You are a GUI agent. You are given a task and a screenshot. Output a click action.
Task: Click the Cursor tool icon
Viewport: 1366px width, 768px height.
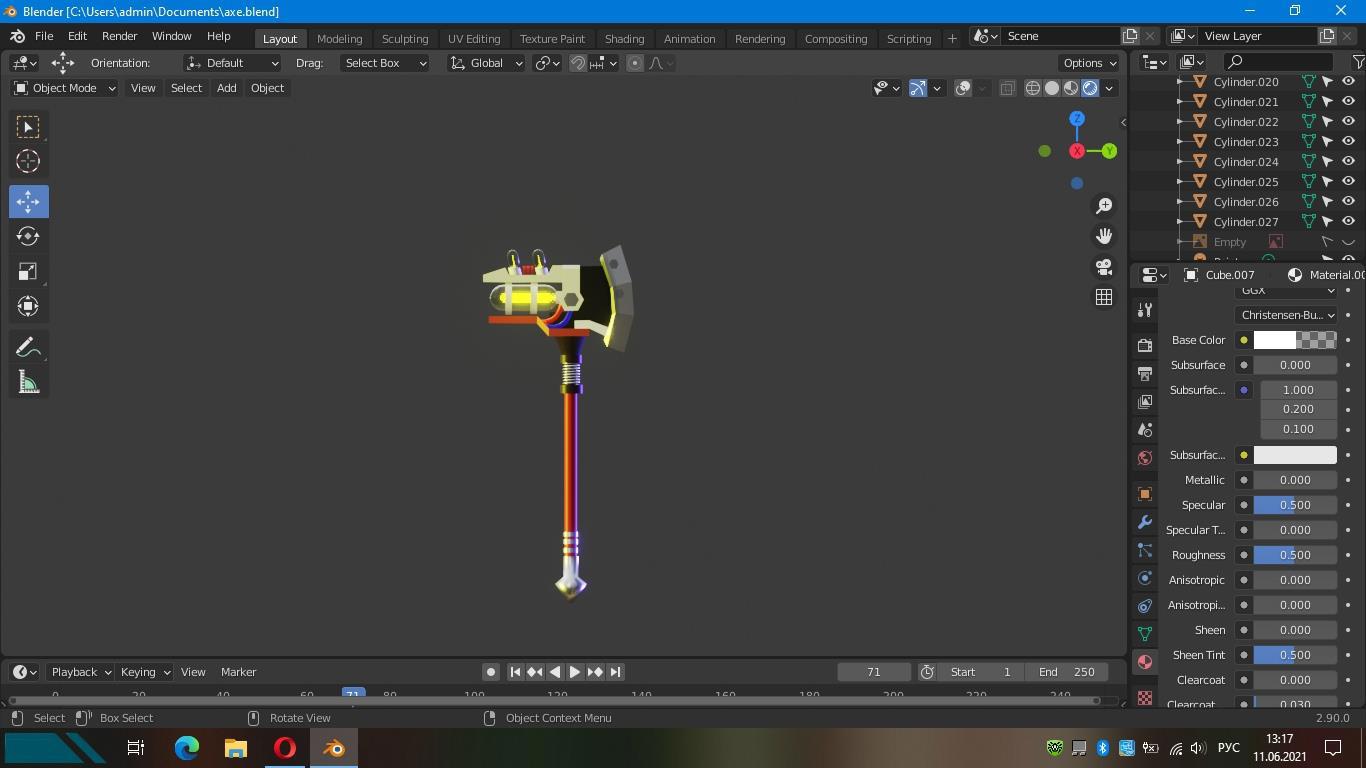point(28,161)
